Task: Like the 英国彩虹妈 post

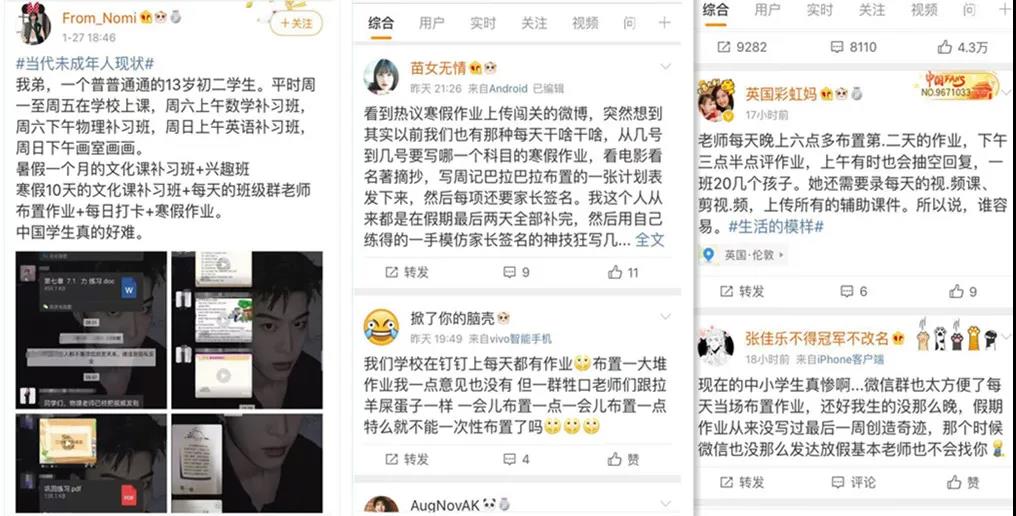Action: tap(963, 292)
